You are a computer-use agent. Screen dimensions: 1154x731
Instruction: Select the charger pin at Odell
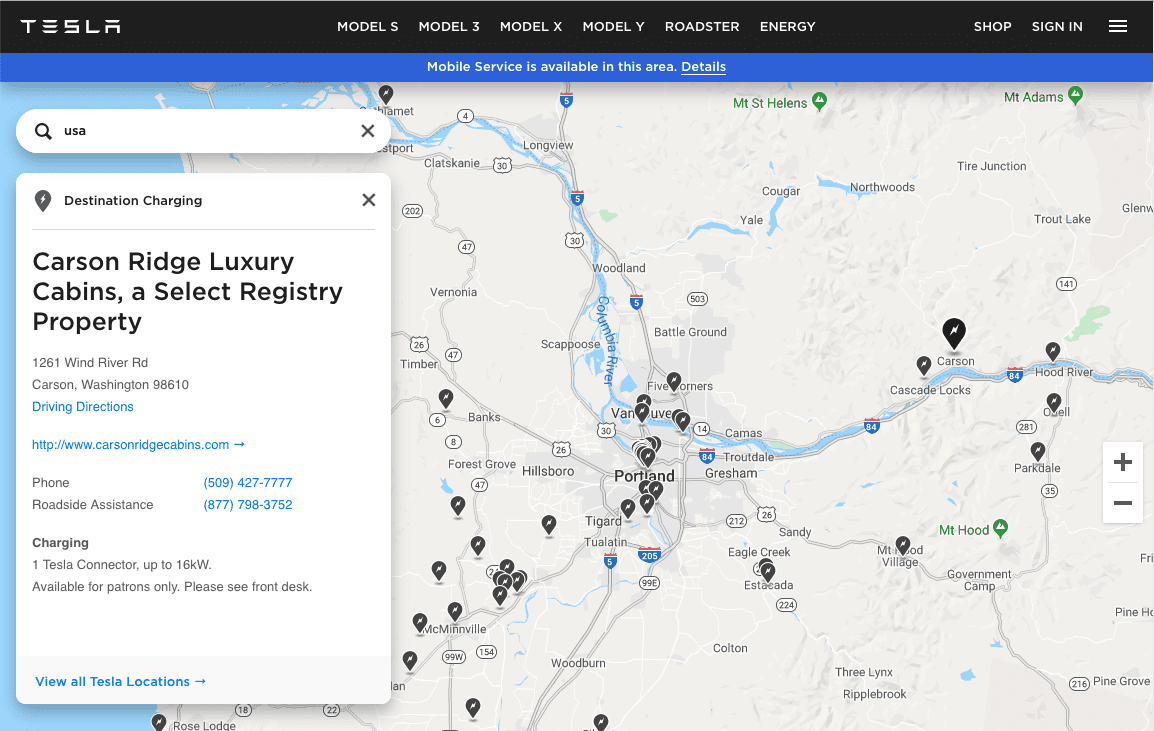pyautogui.click(x=1054, y=402)
